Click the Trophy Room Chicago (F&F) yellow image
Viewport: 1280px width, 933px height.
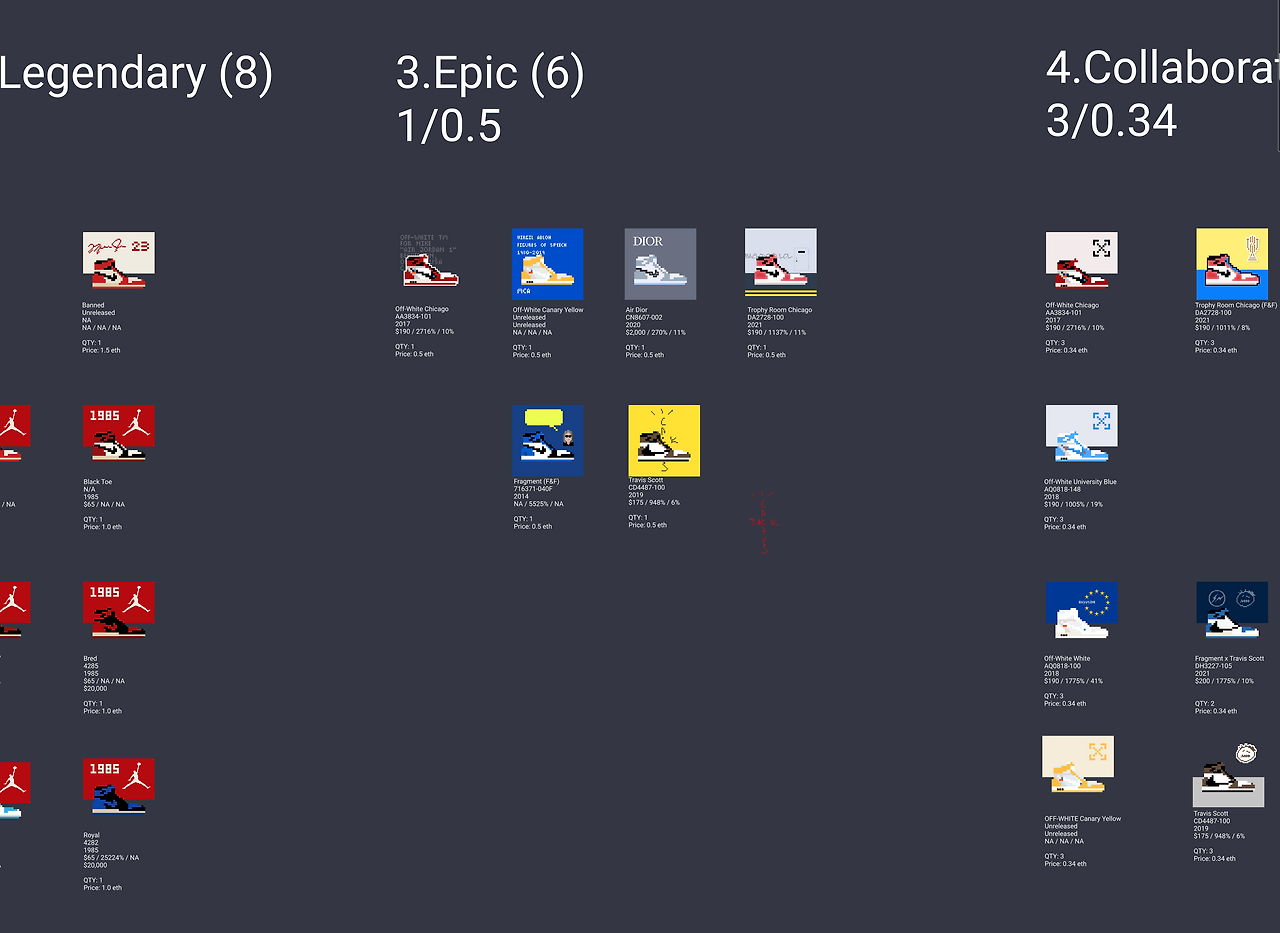coord(1238,264)
